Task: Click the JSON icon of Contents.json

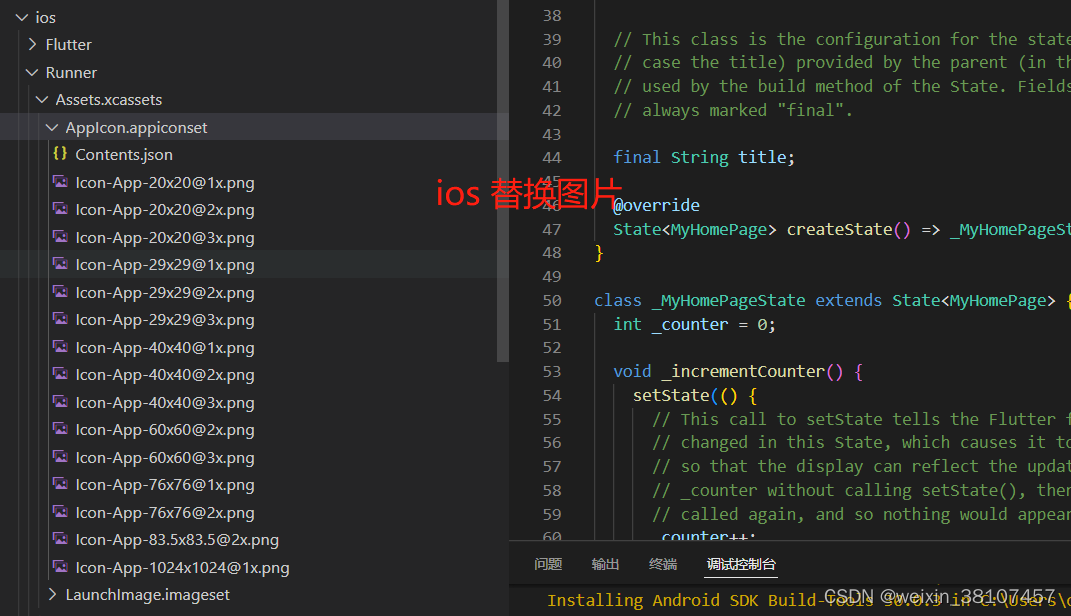Action: [x=60, y=154]
